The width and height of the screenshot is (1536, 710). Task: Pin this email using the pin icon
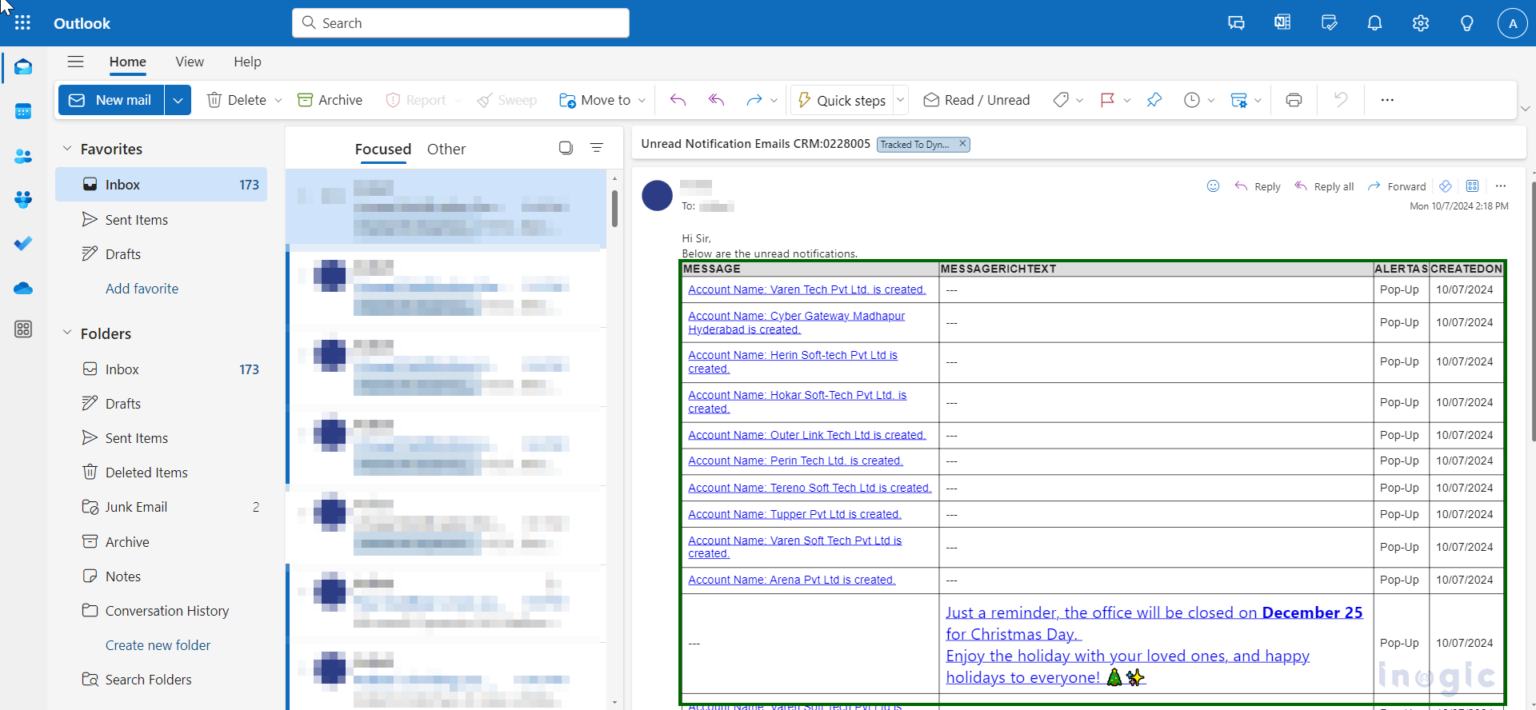[1154, 99]
